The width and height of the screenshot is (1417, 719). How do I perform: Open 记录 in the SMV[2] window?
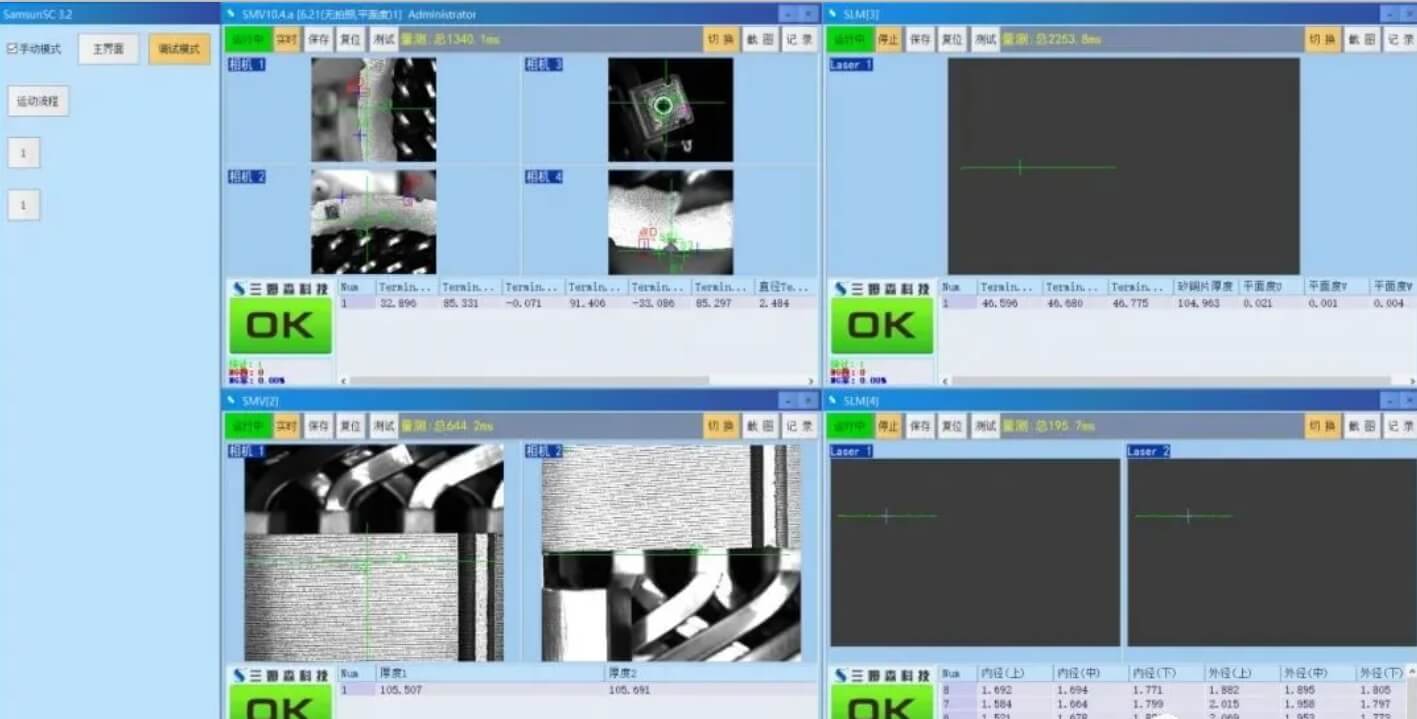(x=799, y=426)
